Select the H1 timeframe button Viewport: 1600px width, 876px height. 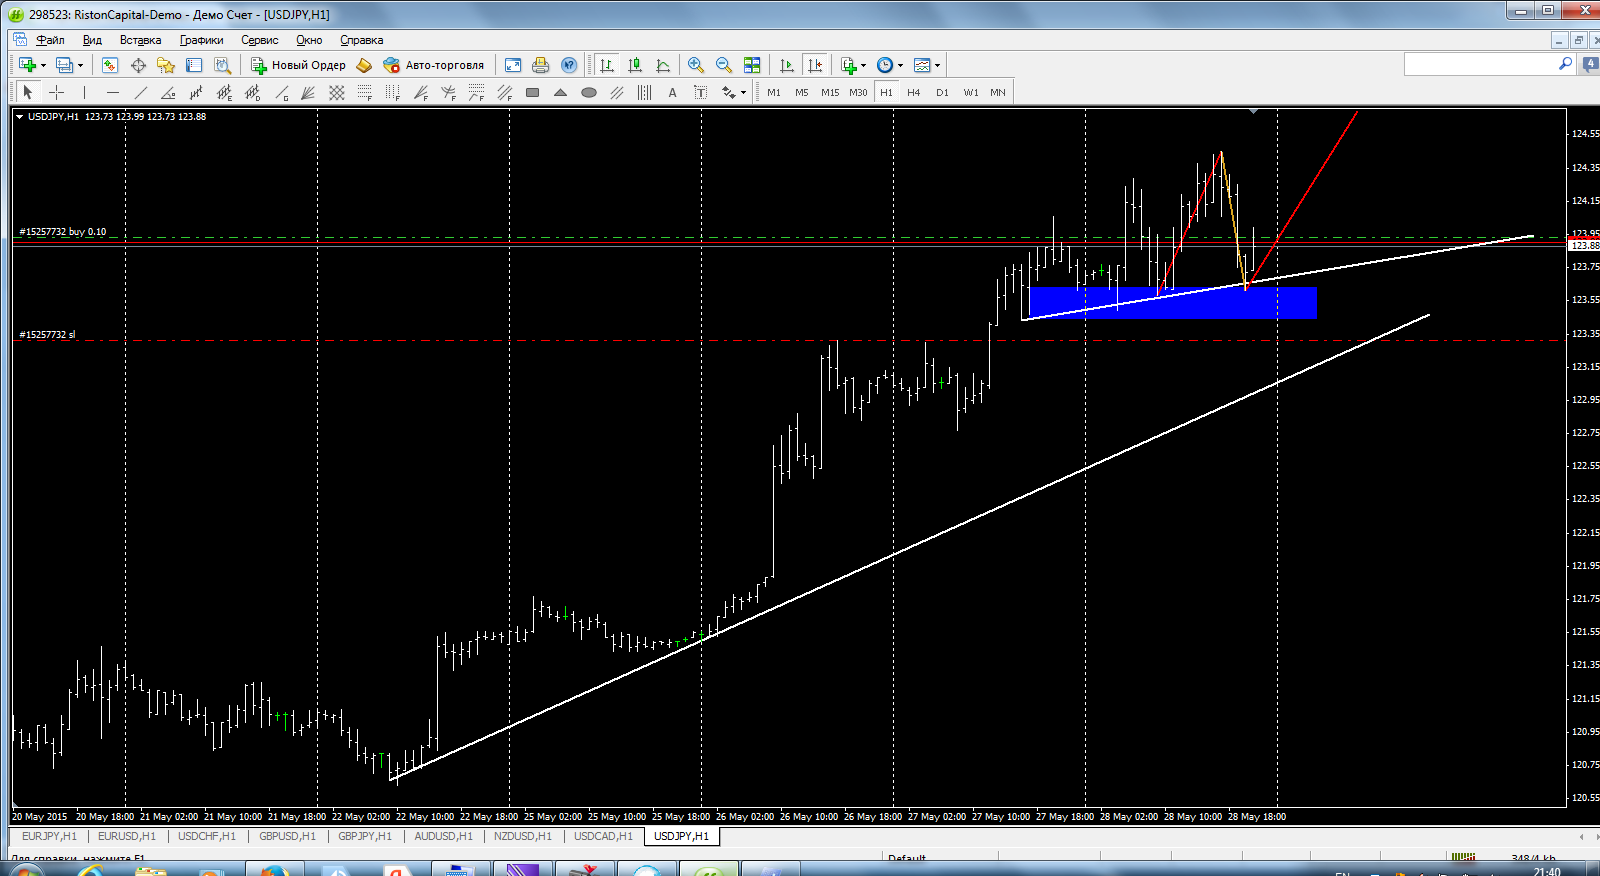(x=886, y=92)
